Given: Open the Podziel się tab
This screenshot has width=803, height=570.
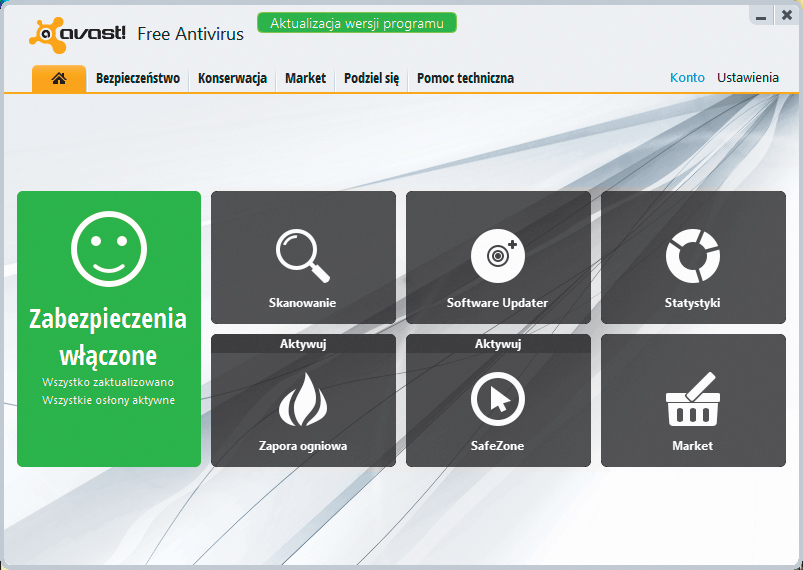Looking at the screenshot, I should (x=371, y=78).
